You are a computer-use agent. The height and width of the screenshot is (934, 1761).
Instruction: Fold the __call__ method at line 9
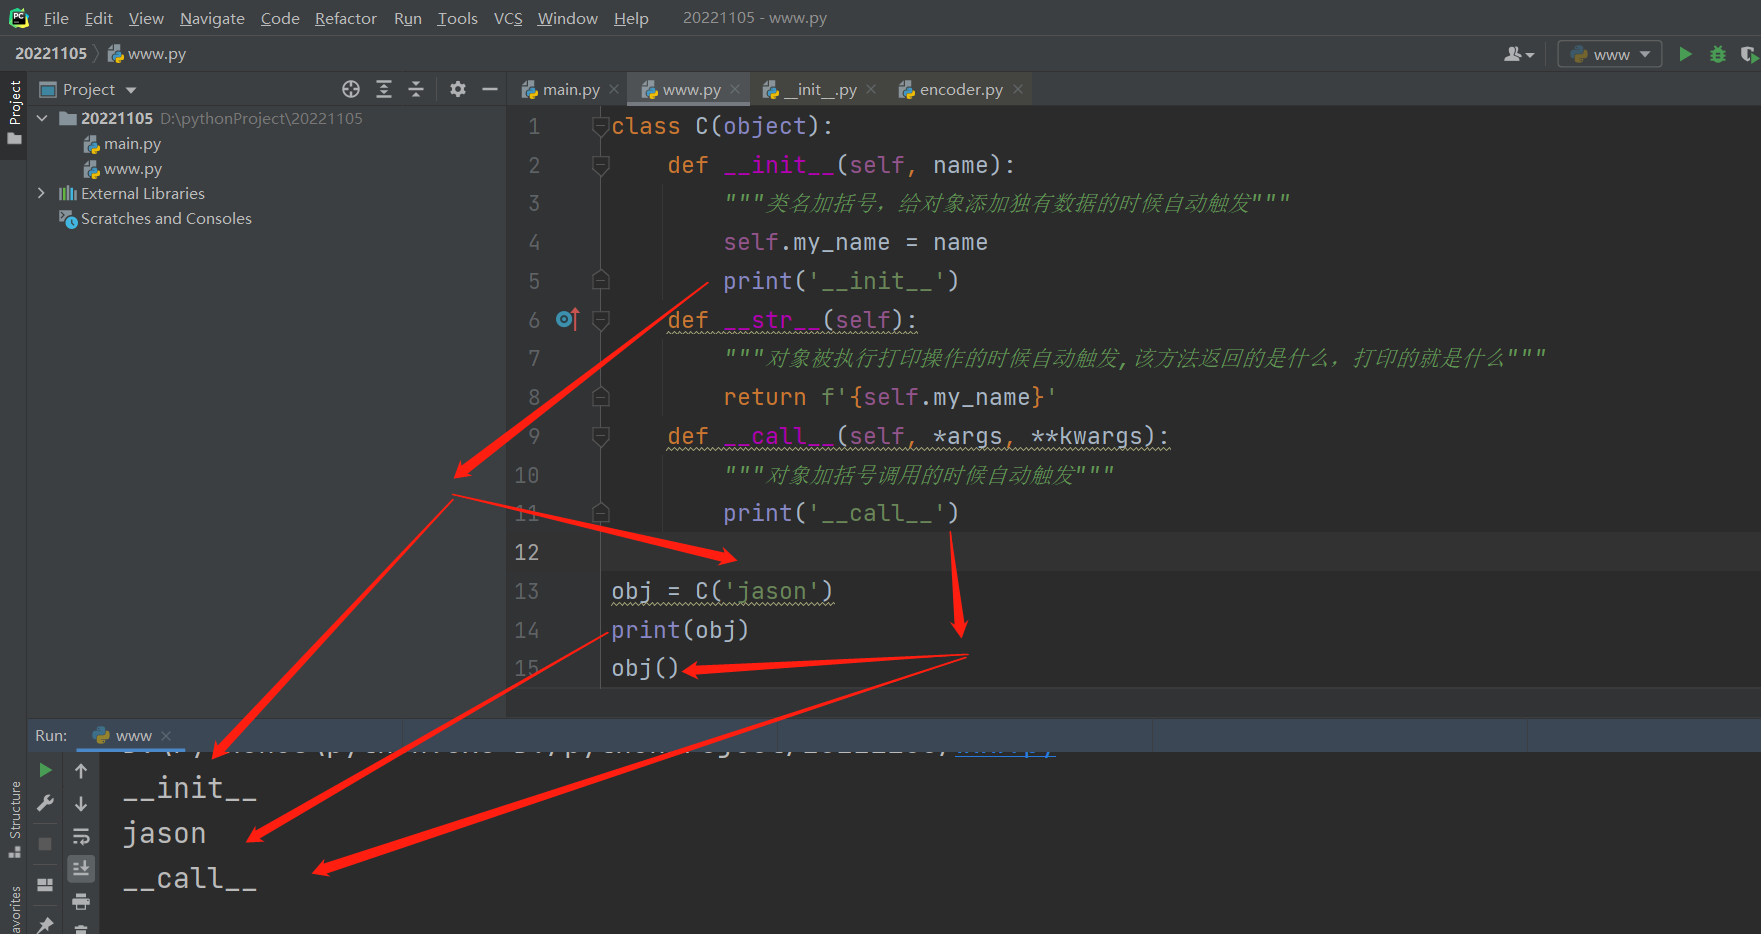(x=601, y=436)
